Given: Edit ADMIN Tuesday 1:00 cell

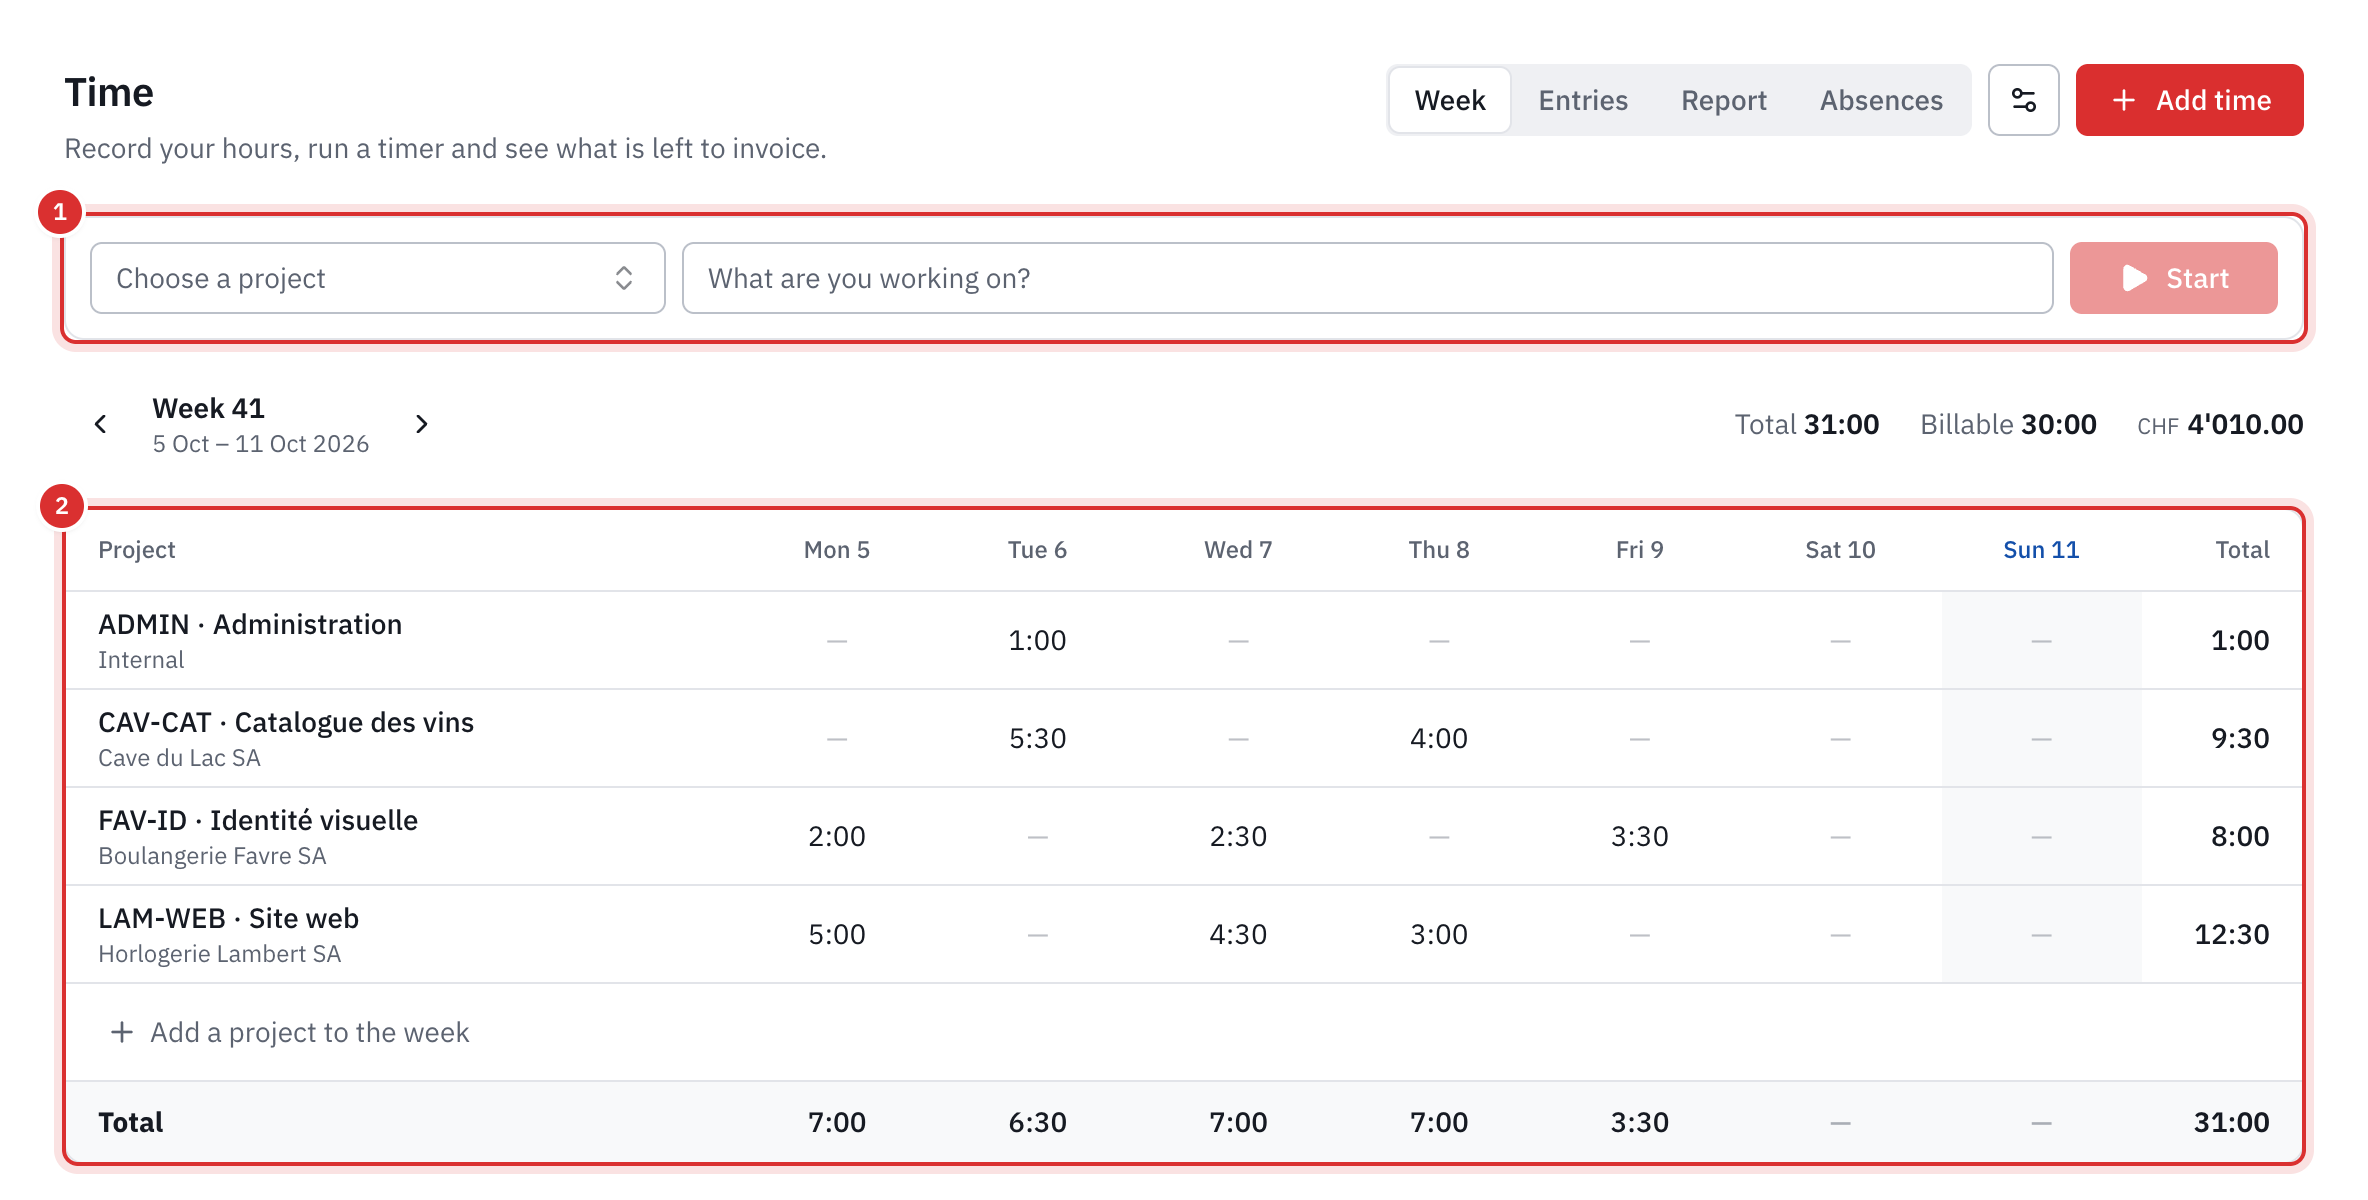Looking at the screenshot, I should pos(1037,640).
